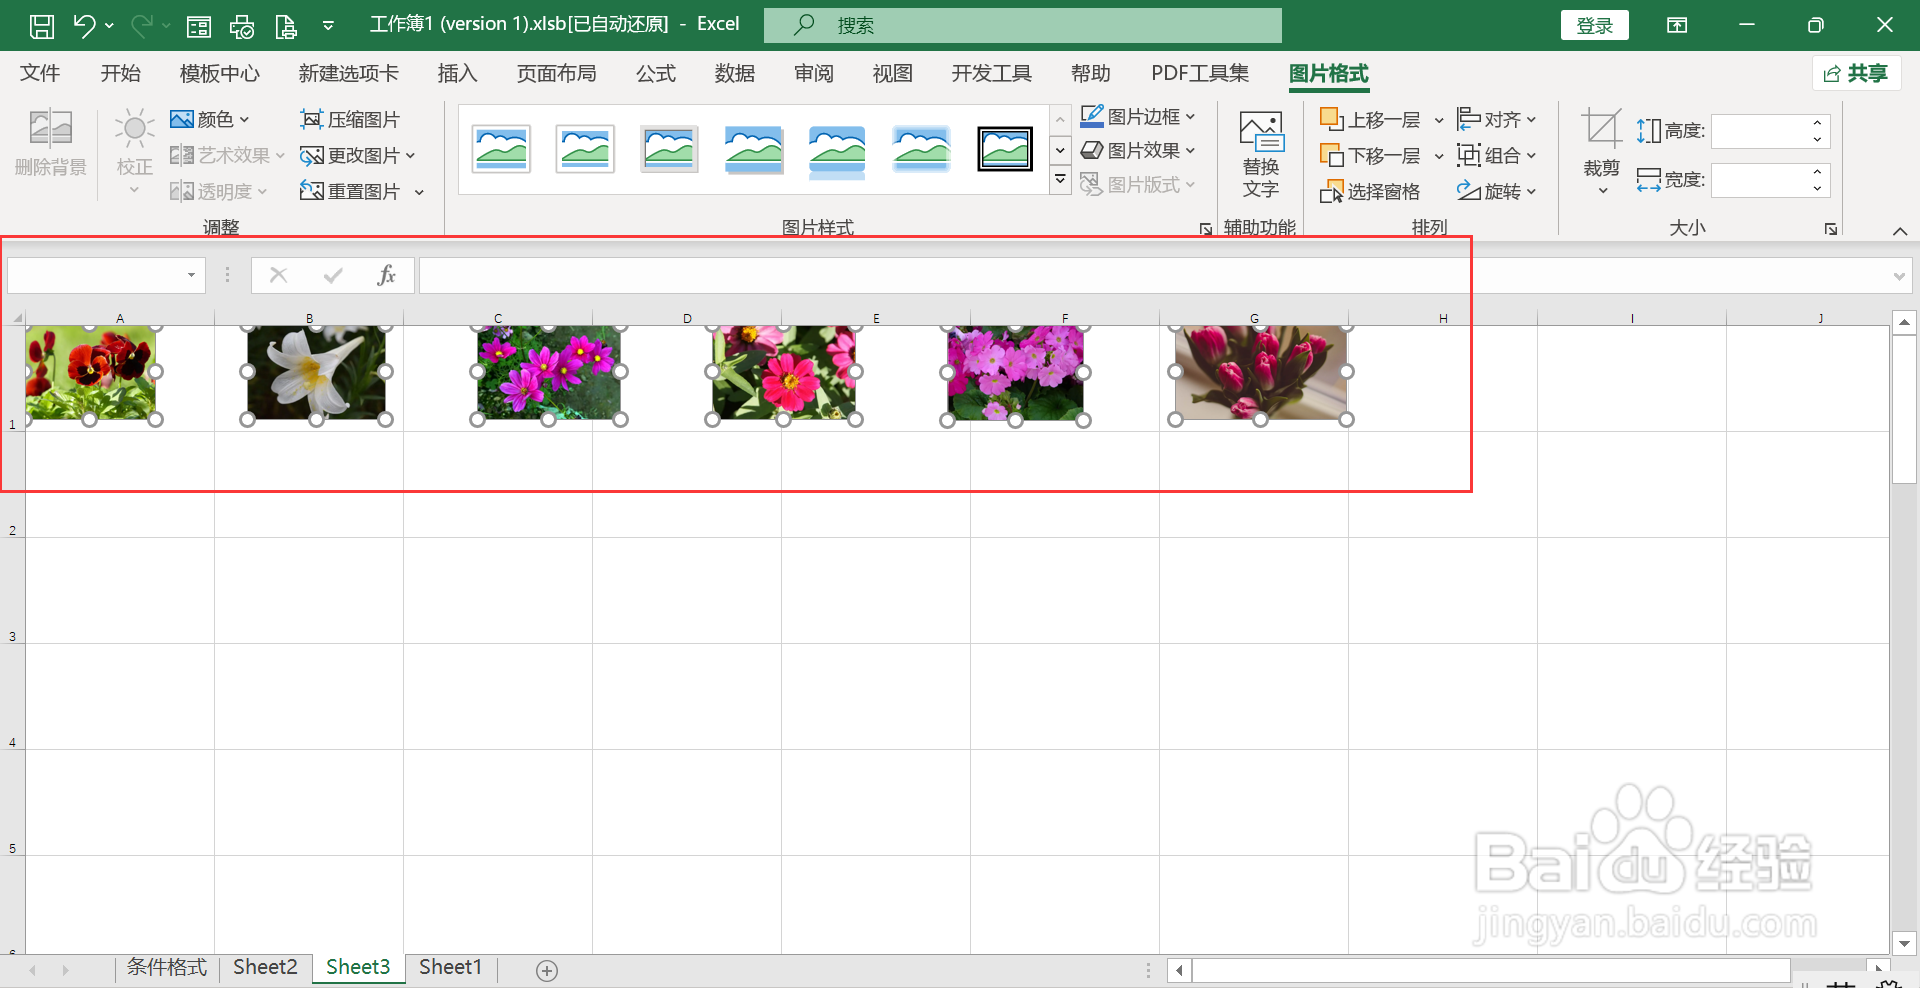Open Change Picture (更改图片) dropdown
The height and width of the screenshot is (988, 1920).
click(357, 155)
